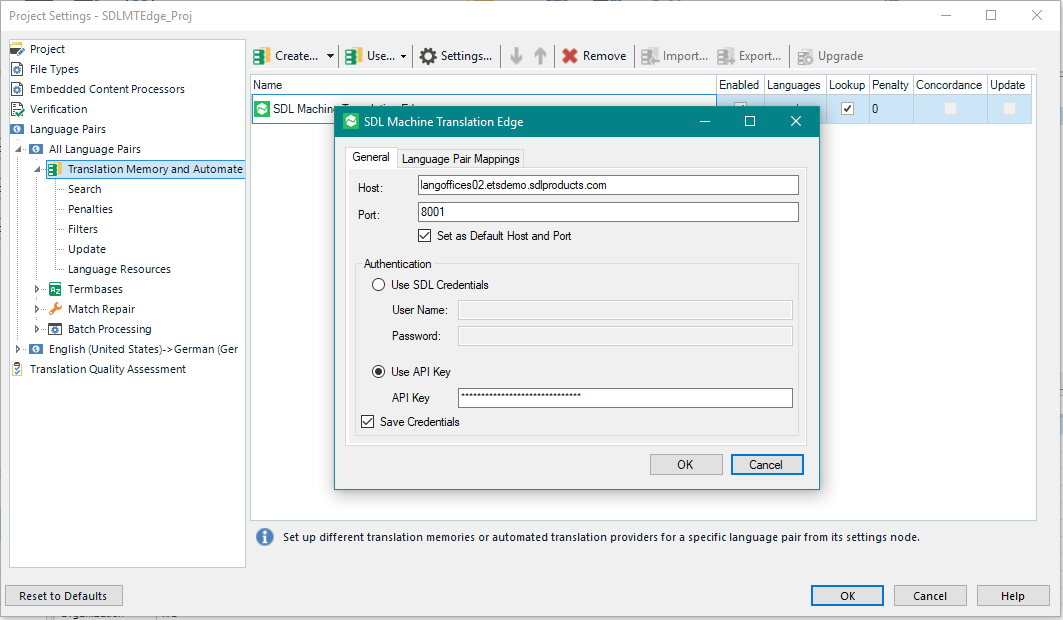Click the File Types icon
Viewport: 1063px width, 620px height.
pos(18,69)
